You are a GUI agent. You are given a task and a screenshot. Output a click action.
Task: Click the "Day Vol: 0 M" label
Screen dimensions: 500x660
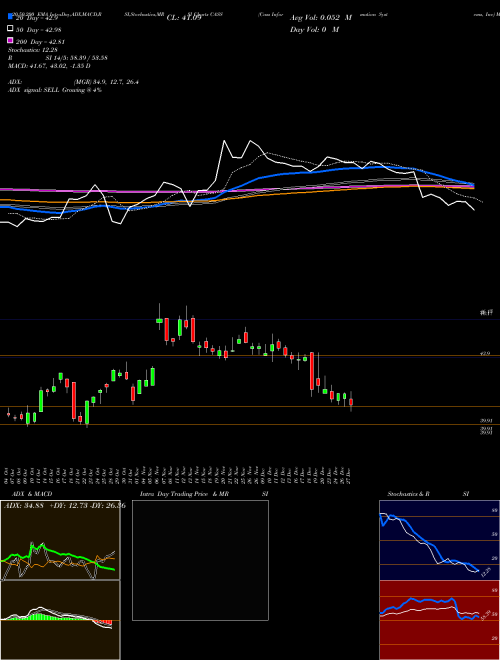coord(314,29)
